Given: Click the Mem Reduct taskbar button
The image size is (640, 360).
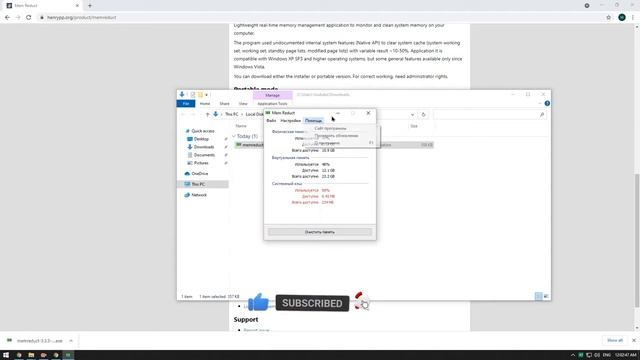Looking at the screenshot, I should [68, 355].
